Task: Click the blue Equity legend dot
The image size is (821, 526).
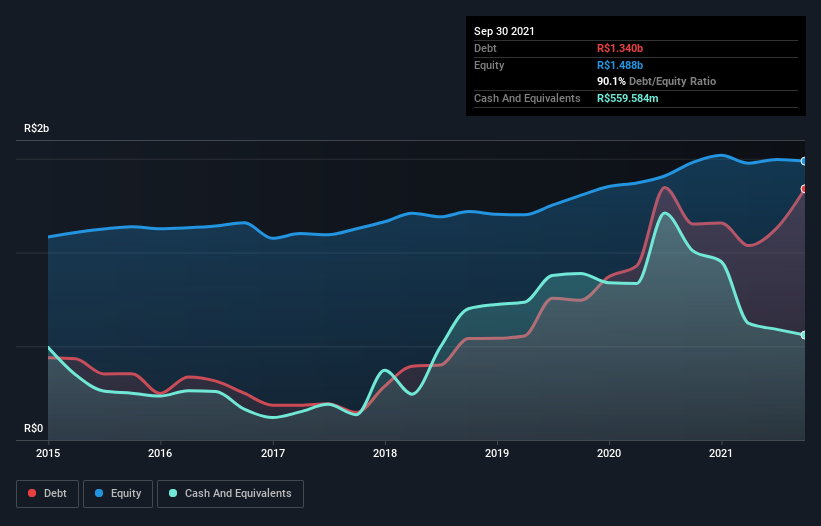Action: 99,493
